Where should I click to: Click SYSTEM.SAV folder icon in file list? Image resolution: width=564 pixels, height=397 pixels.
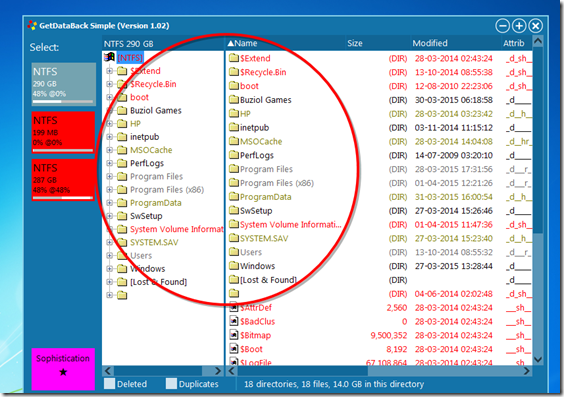click(x=234, y=238)
